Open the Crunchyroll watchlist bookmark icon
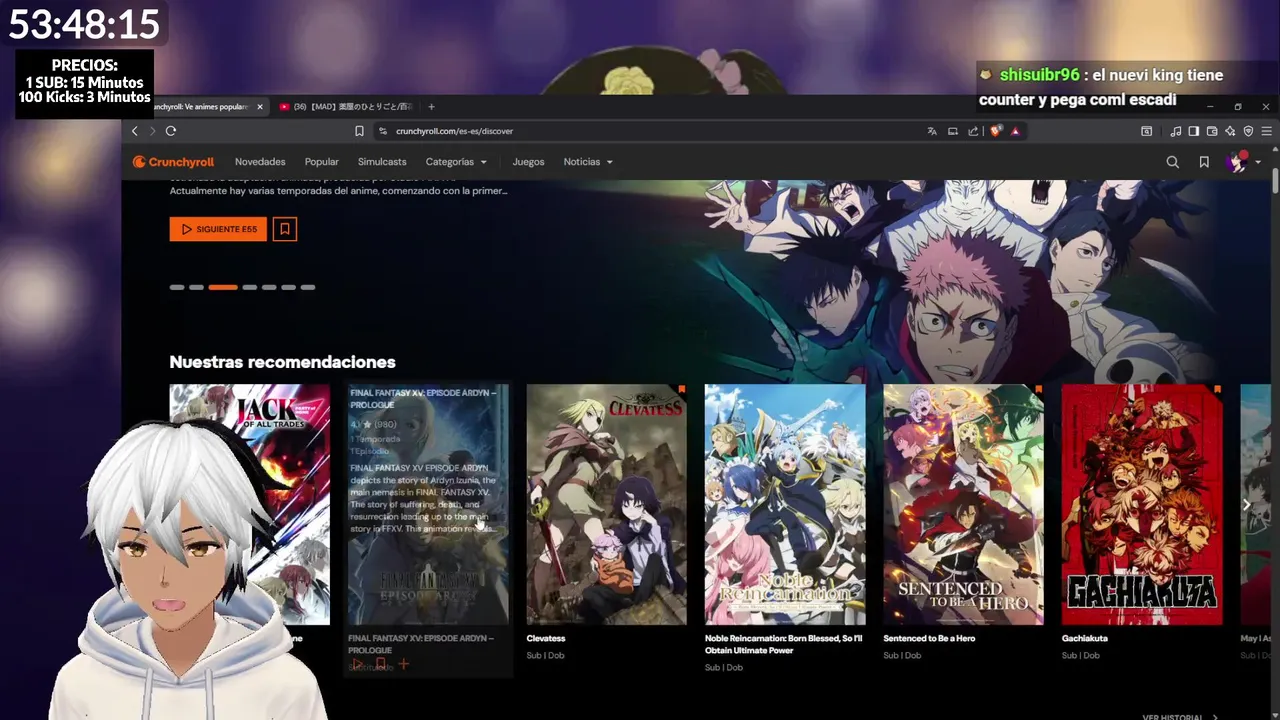The image size is (1280, 720). (x=1204, y=162)
